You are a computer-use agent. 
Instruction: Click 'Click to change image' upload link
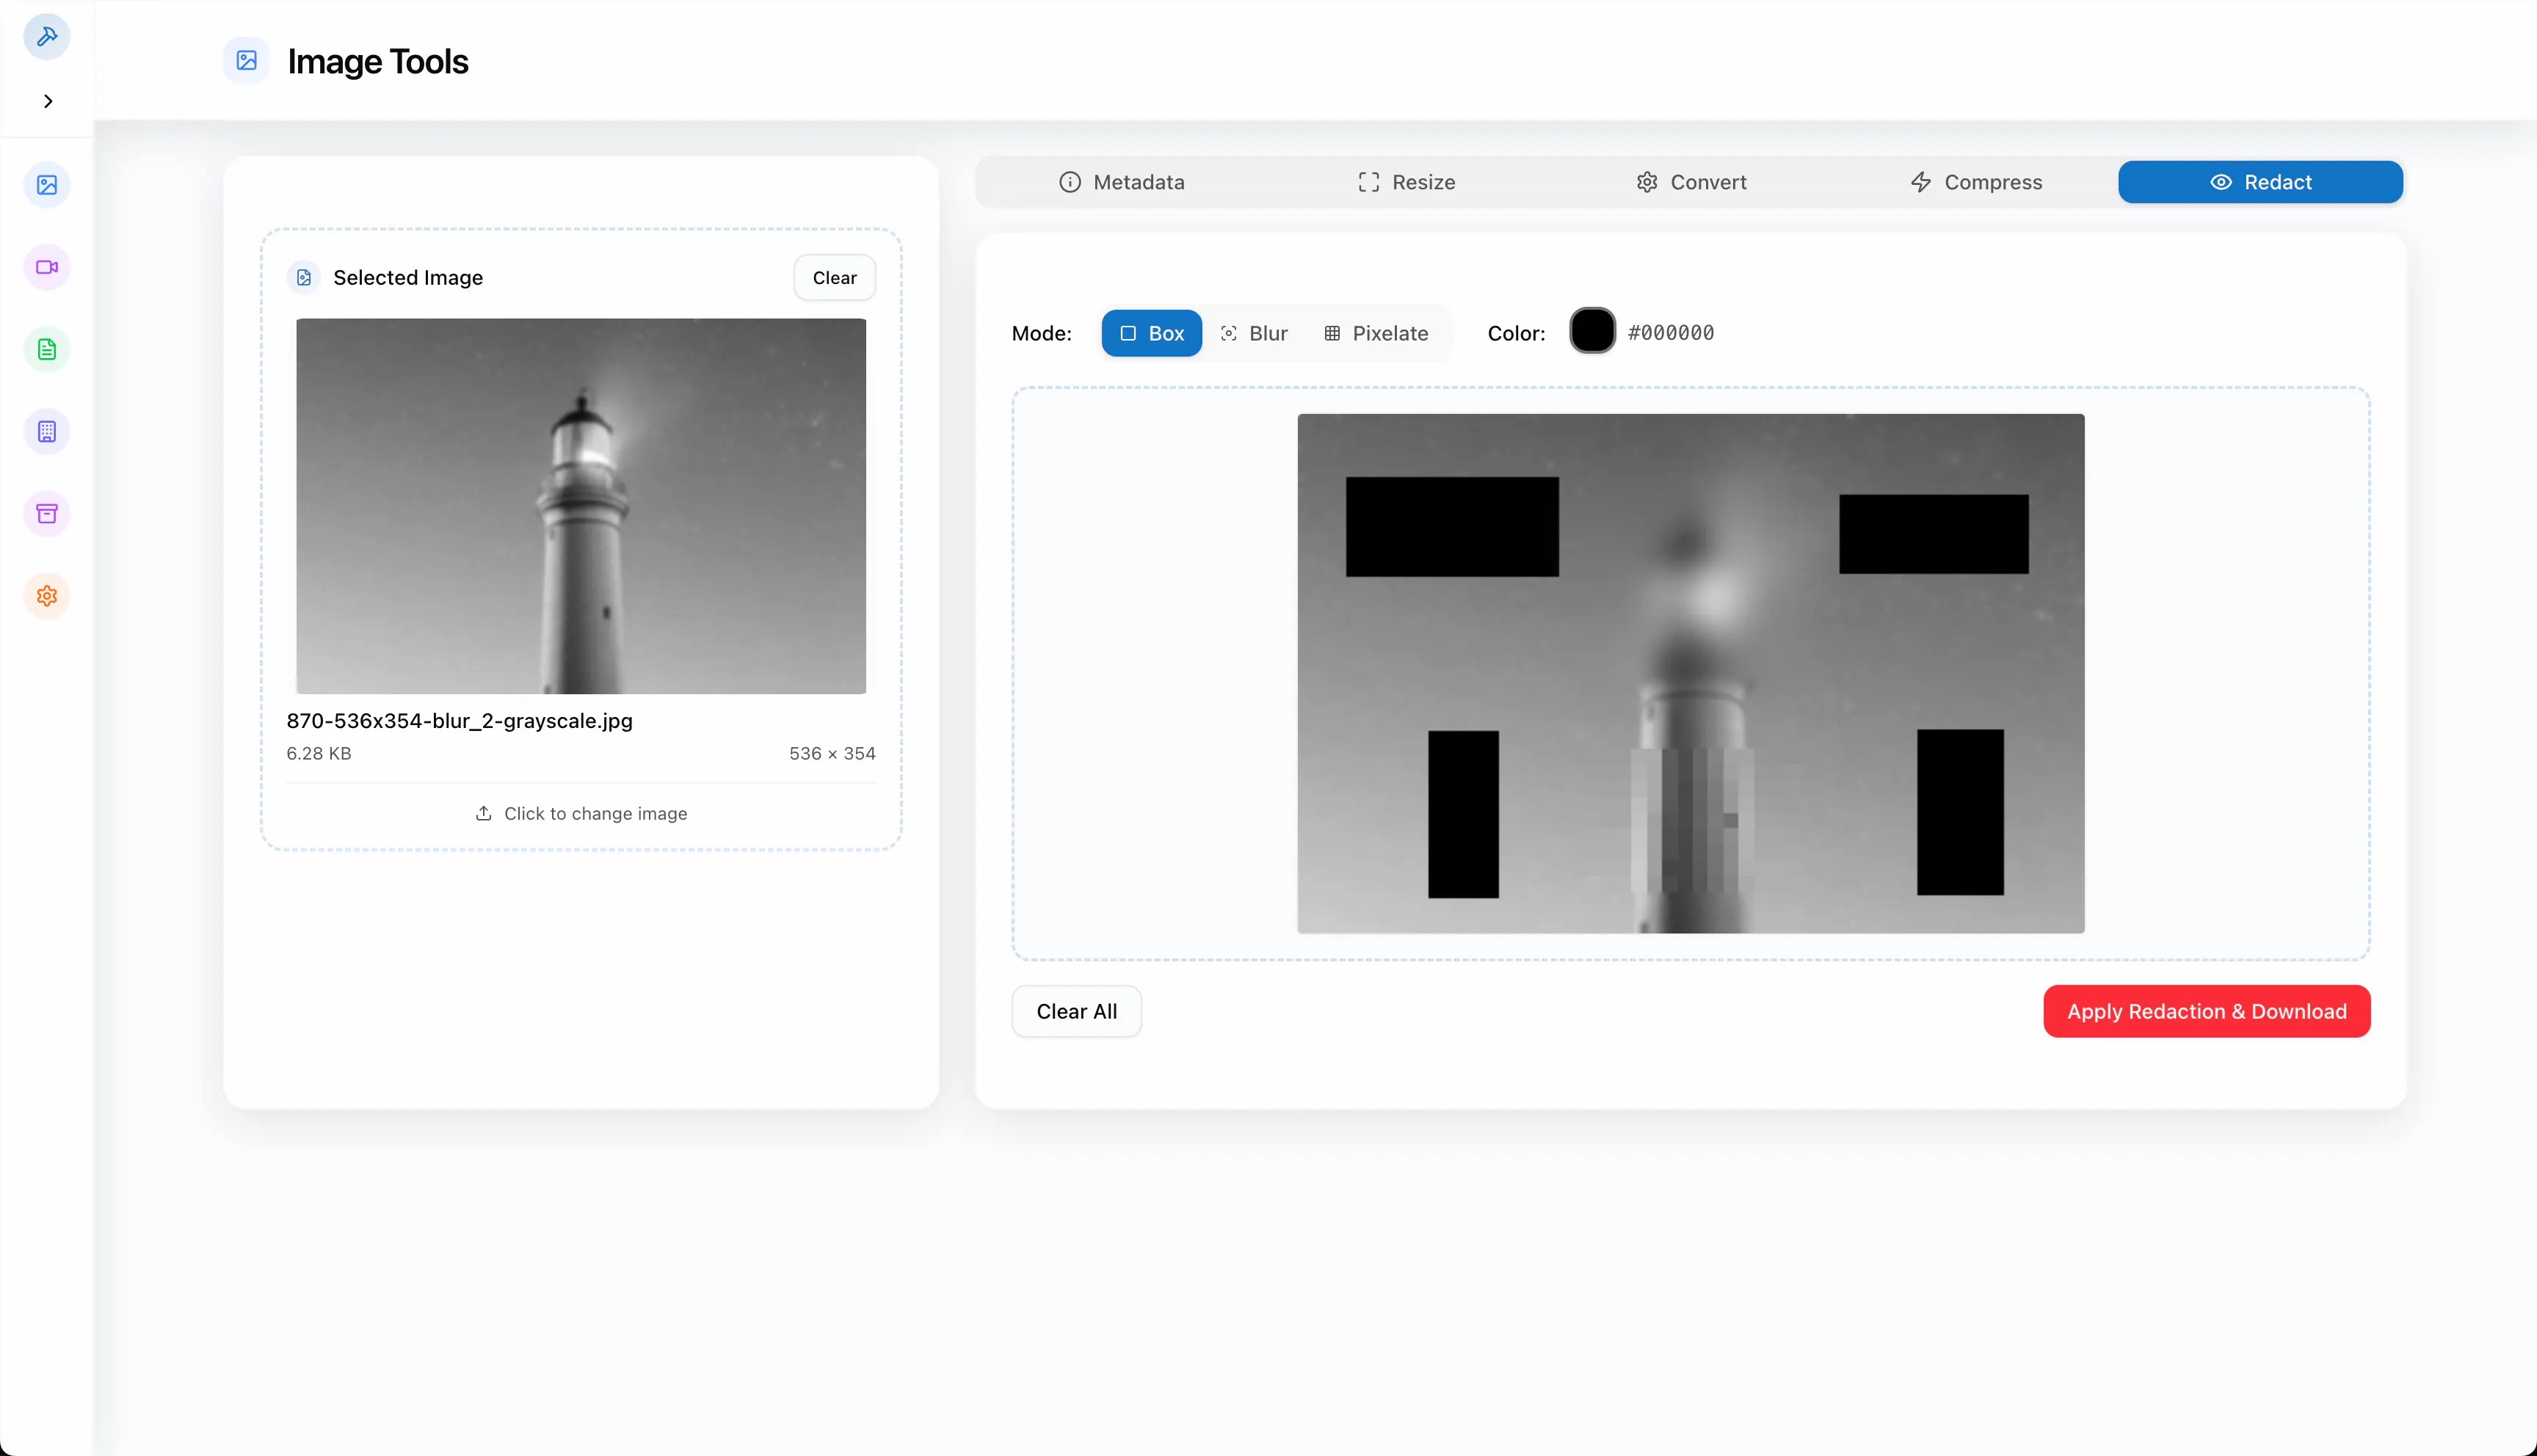click(581, 813)
